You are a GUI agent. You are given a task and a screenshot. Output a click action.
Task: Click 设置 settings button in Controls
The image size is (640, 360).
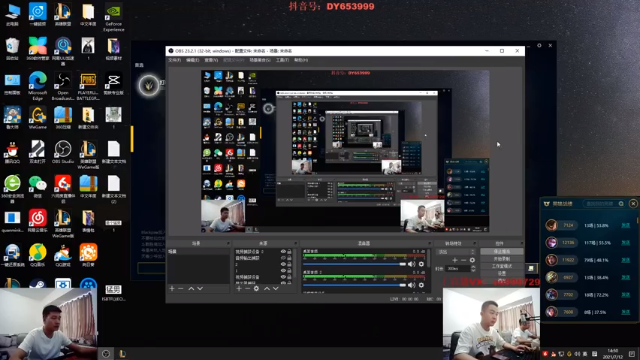(x=502, y=273)
